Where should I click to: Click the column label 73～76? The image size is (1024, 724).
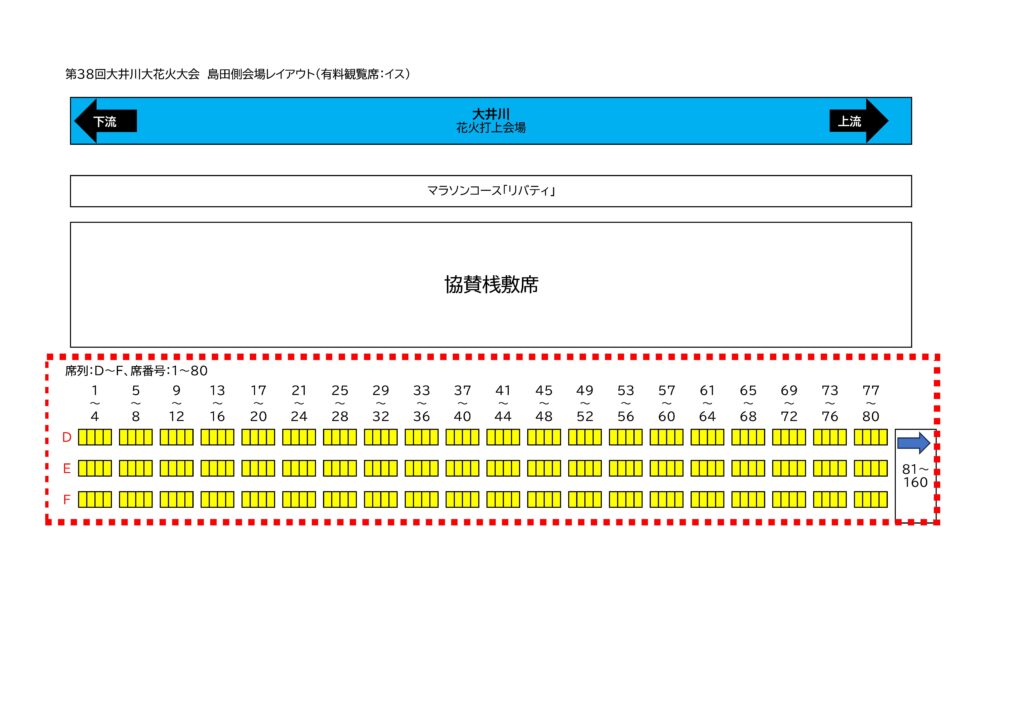pyautogui.click(x=830, y=403)
